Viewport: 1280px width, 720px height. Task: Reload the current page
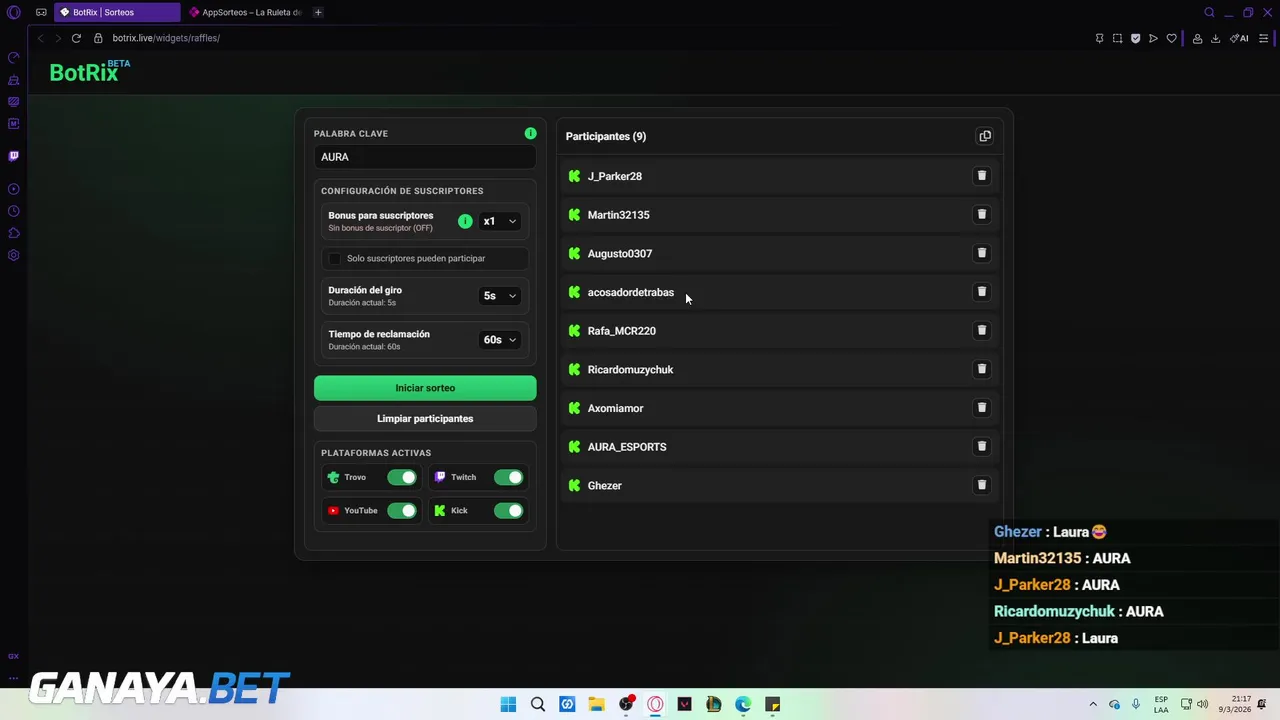pos(76,38)
